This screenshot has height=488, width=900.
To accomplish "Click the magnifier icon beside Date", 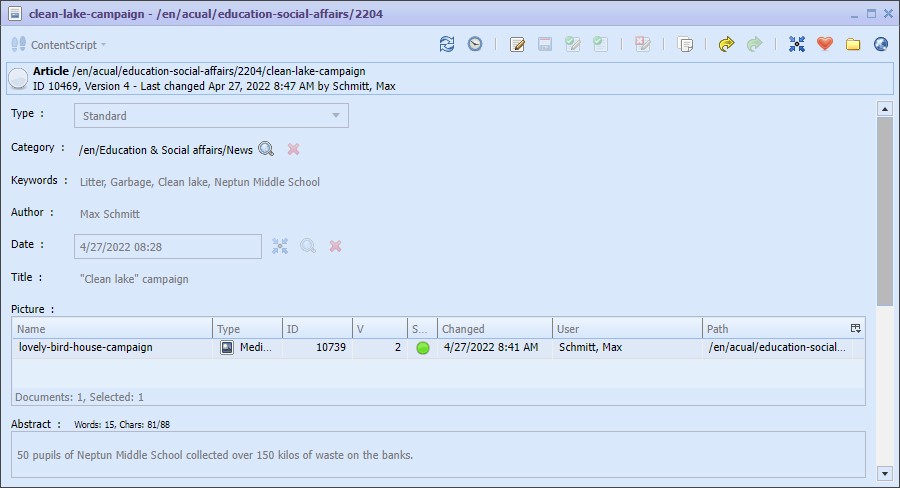I will [x=308, y=246].
